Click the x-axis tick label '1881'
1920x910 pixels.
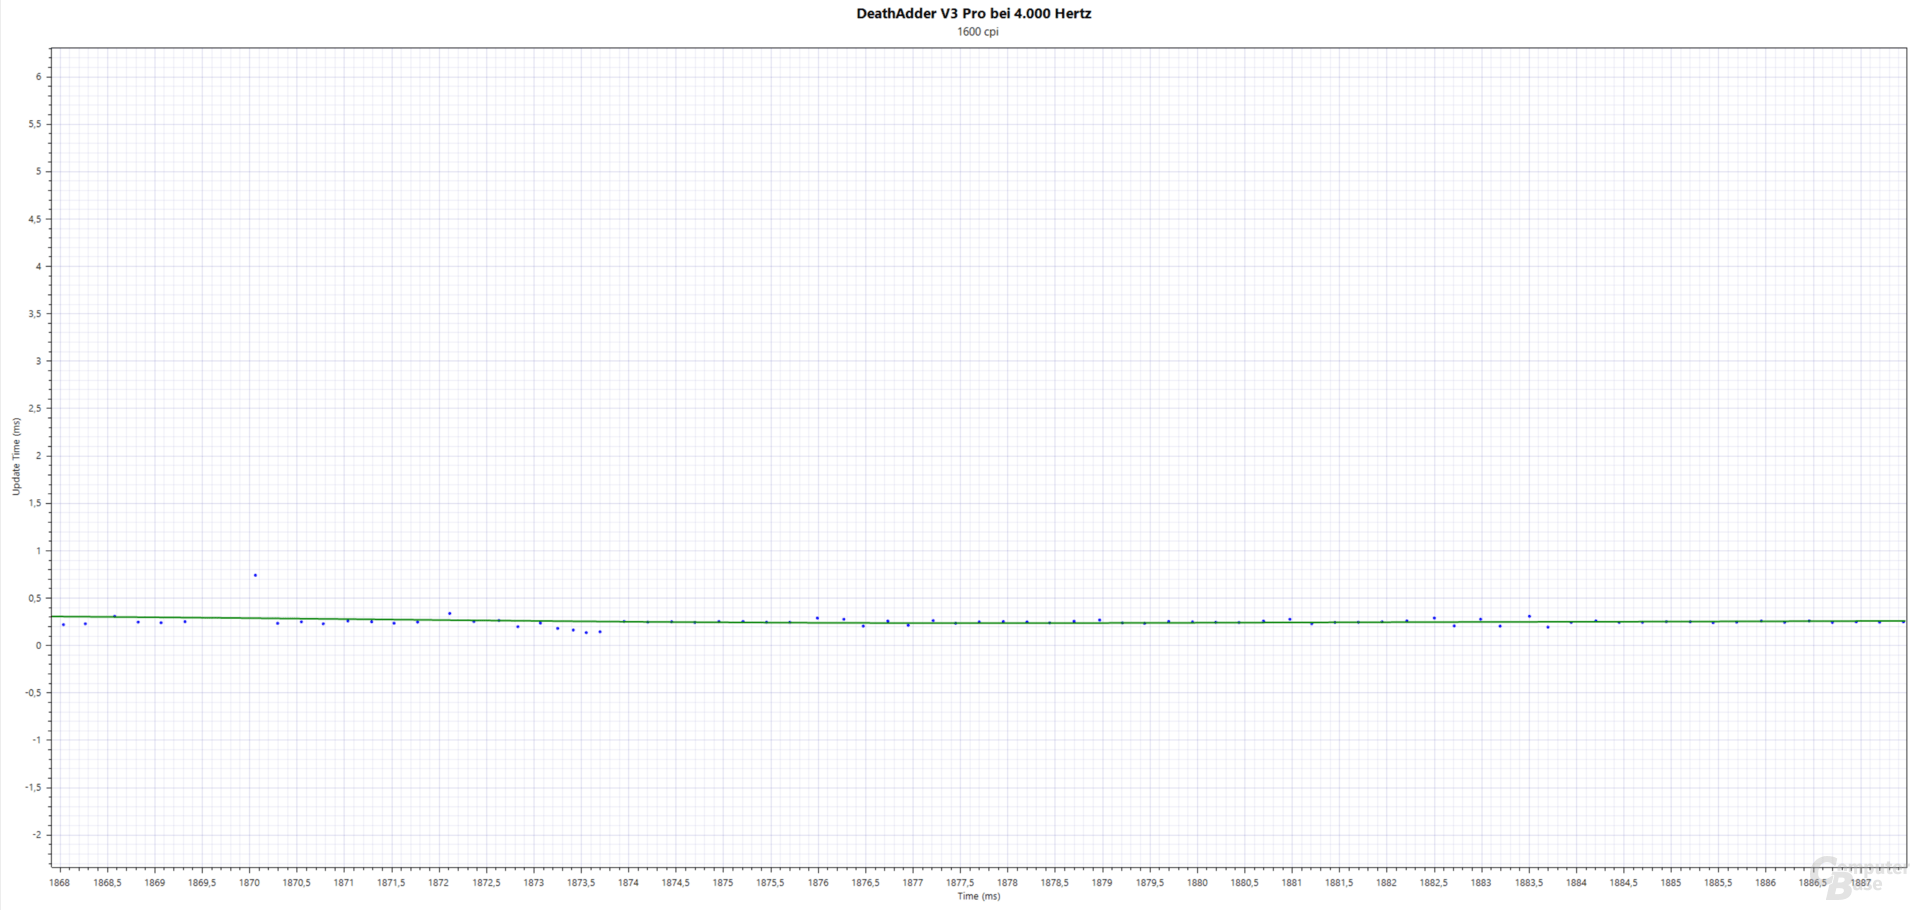(1292, 883)
